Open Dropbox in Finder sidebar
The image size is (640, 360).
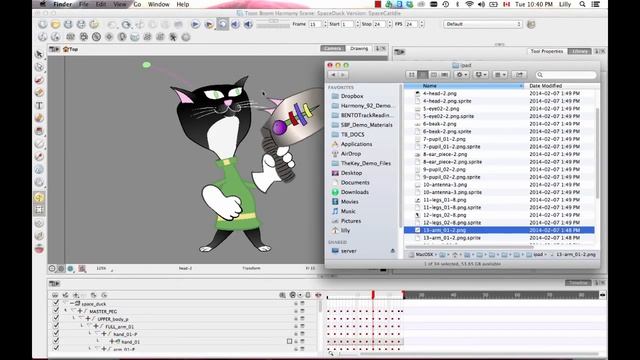tap(352, 96)
